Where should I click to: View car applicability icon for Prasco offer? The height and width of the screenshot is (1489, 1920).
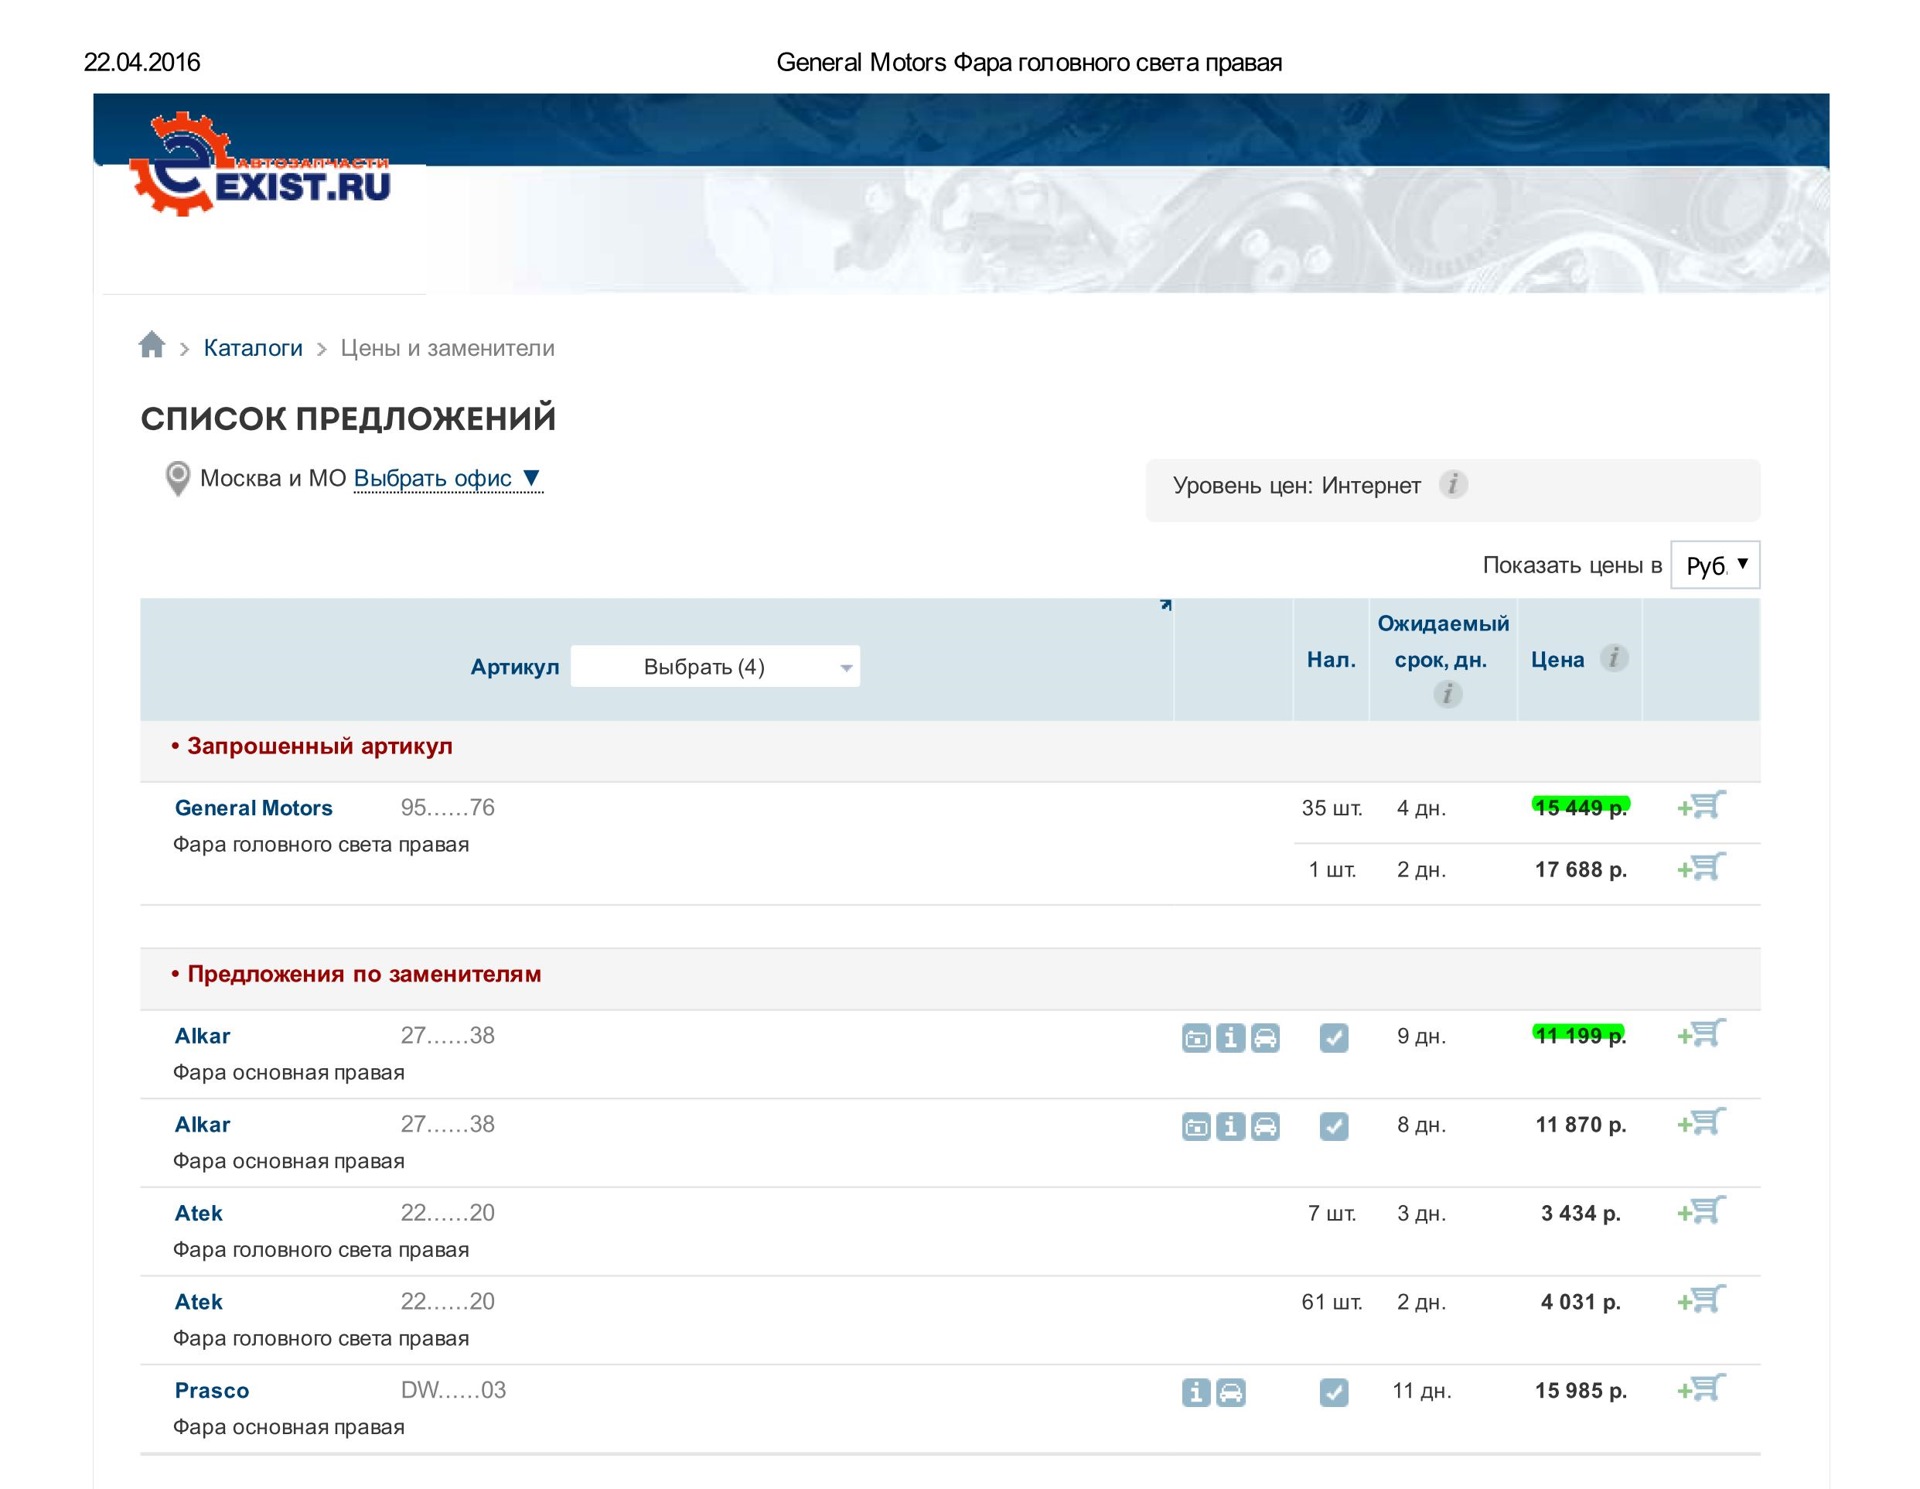pyautogui.click(x=1231, y=1393)
